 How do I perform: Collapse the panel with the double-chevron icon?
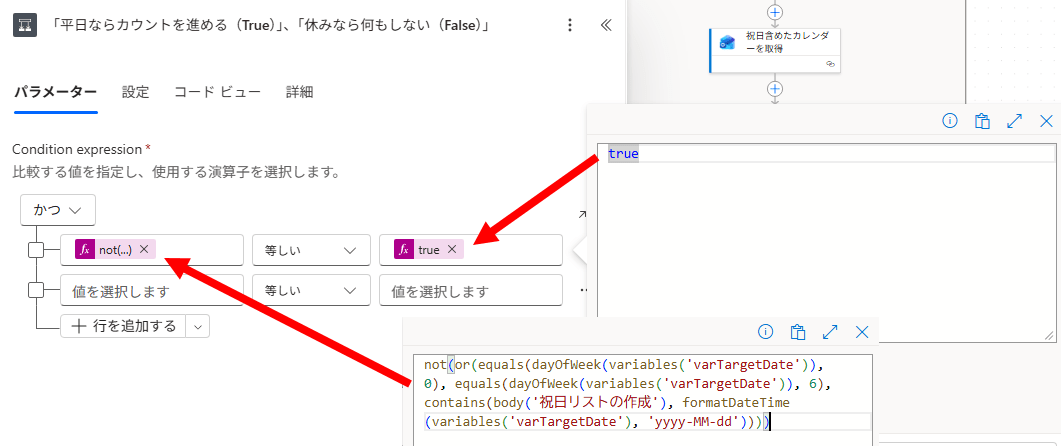tap(606, 25)
